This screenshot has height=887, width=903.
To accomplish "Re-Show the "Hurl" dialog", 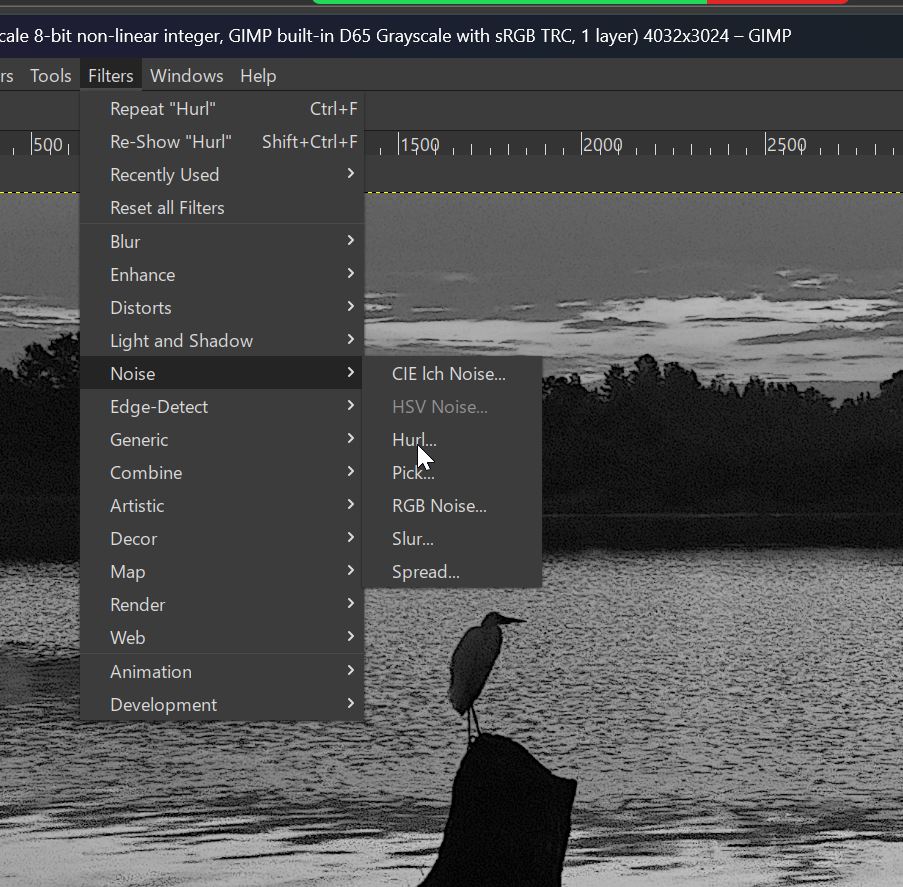I will pos(170,141).
